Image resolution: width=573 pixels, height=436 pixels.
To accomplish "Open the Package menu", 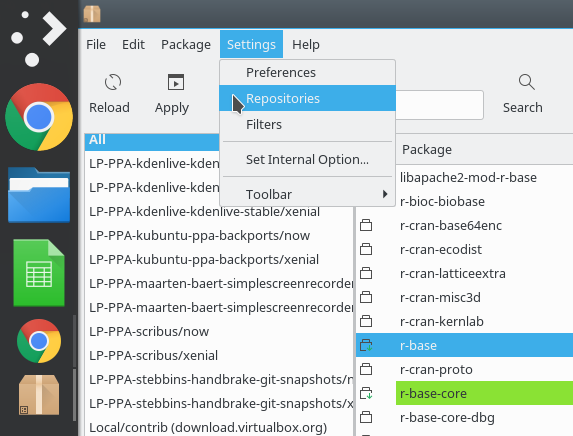I will tap(186, 45).
